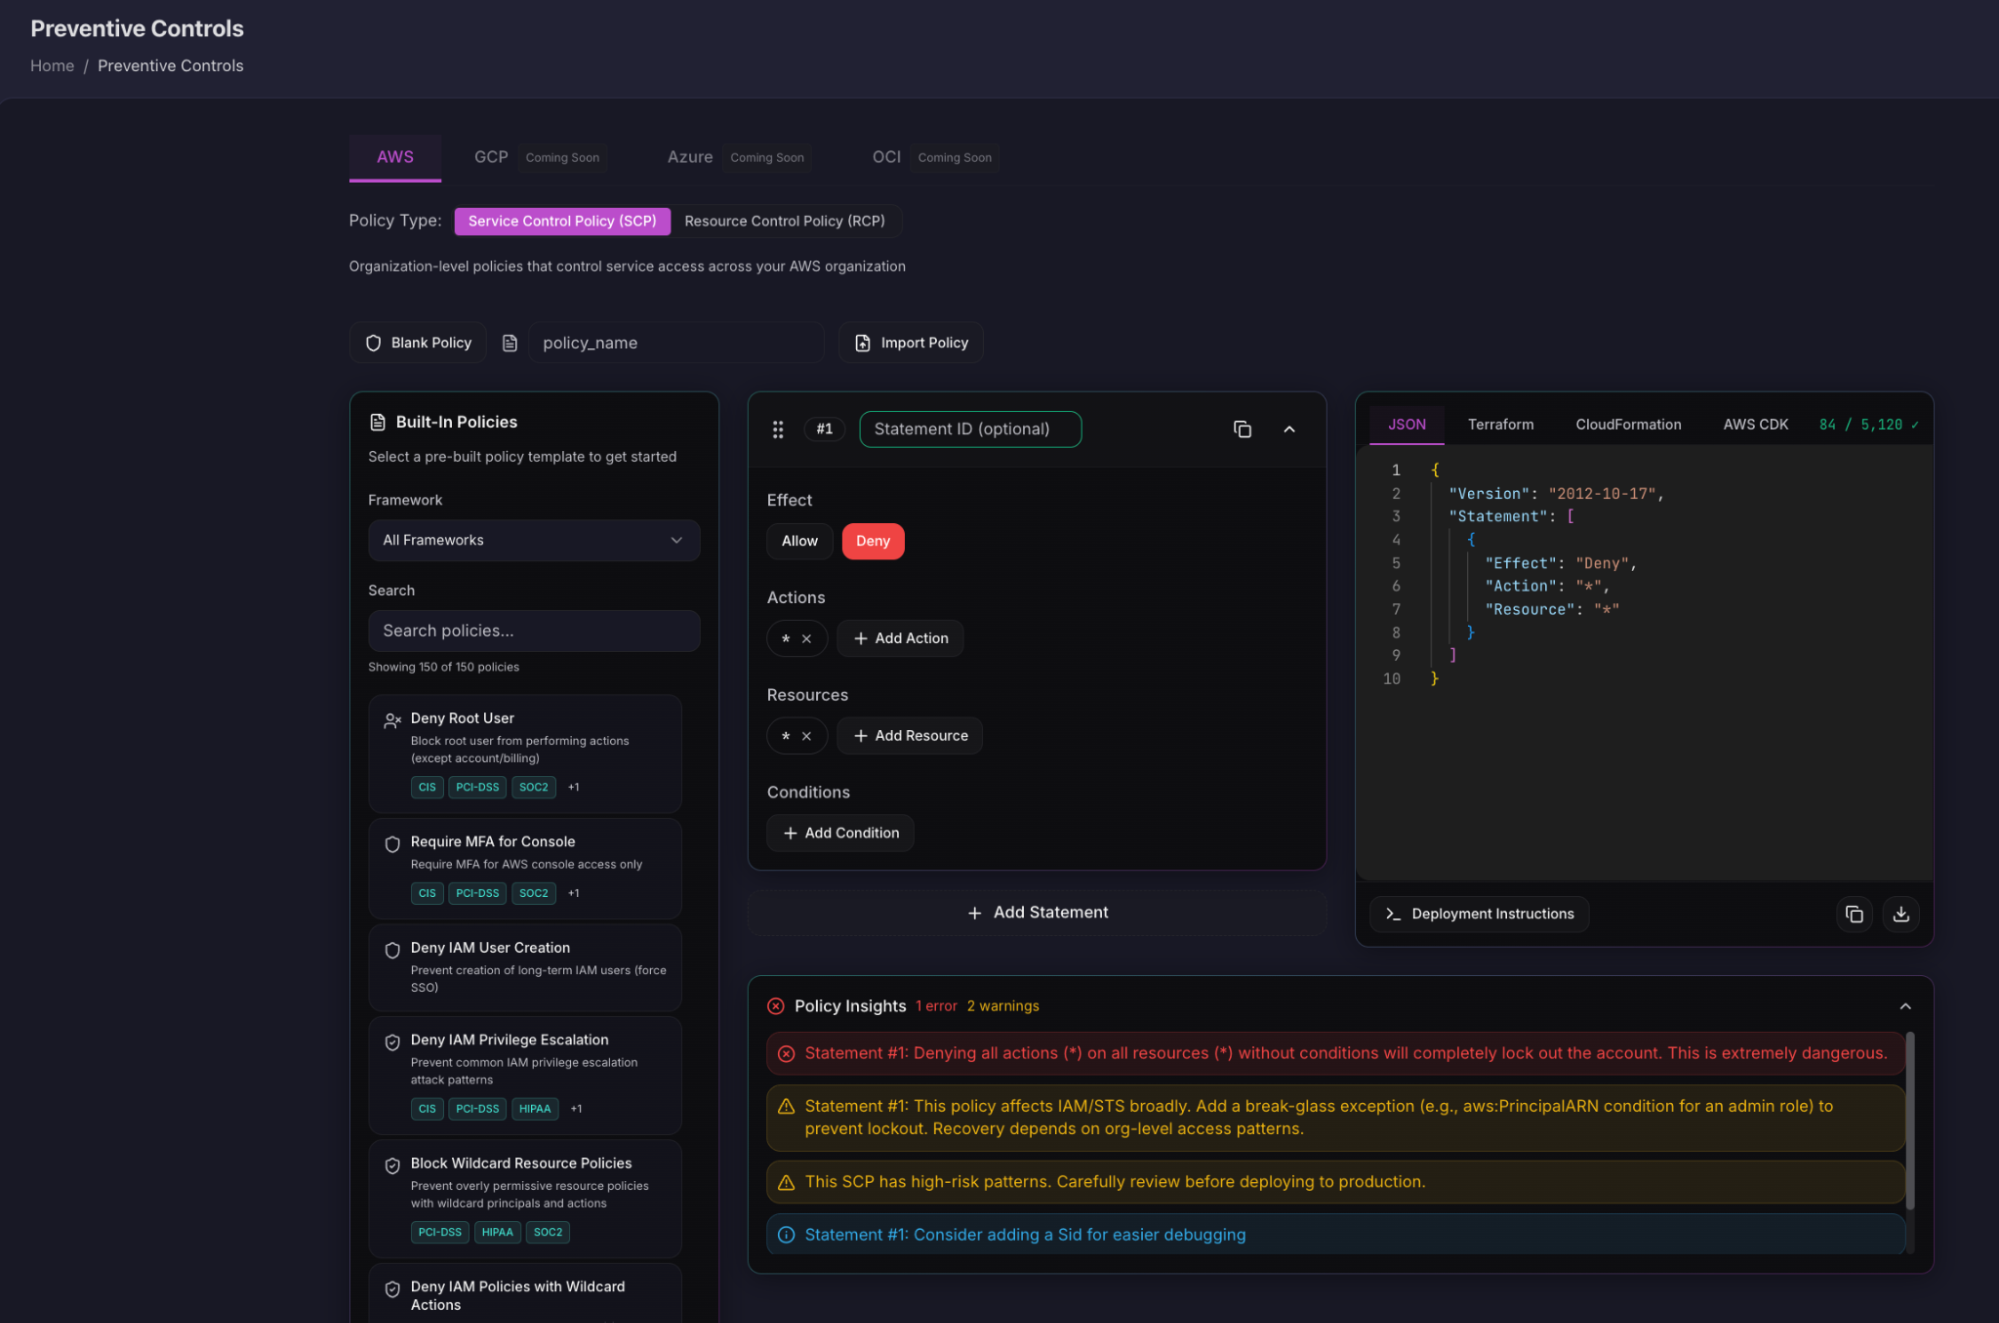Select the Deny IAM User Creation template
1999x1323 pixels.
pos(525,967)
